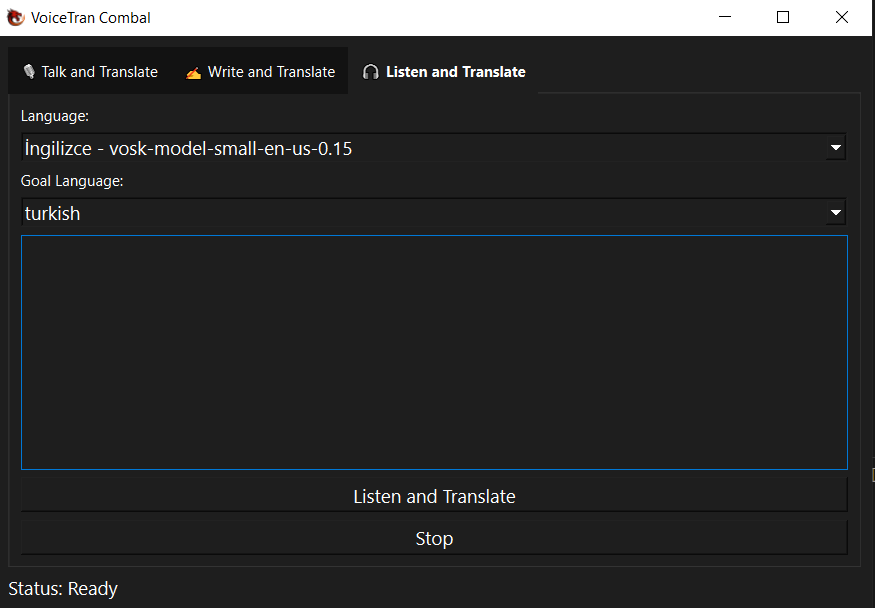
Task: Click the Language dropdown arrow
Action: pos(836,147)
